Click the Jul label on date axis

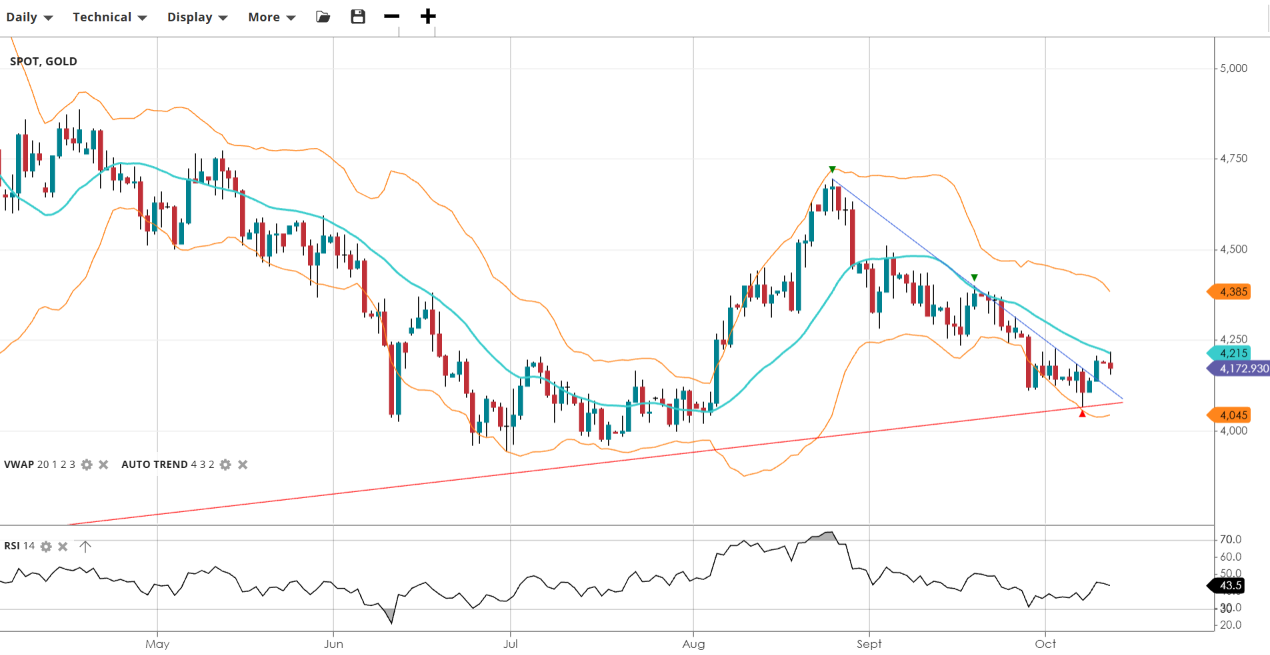(510, 645)
